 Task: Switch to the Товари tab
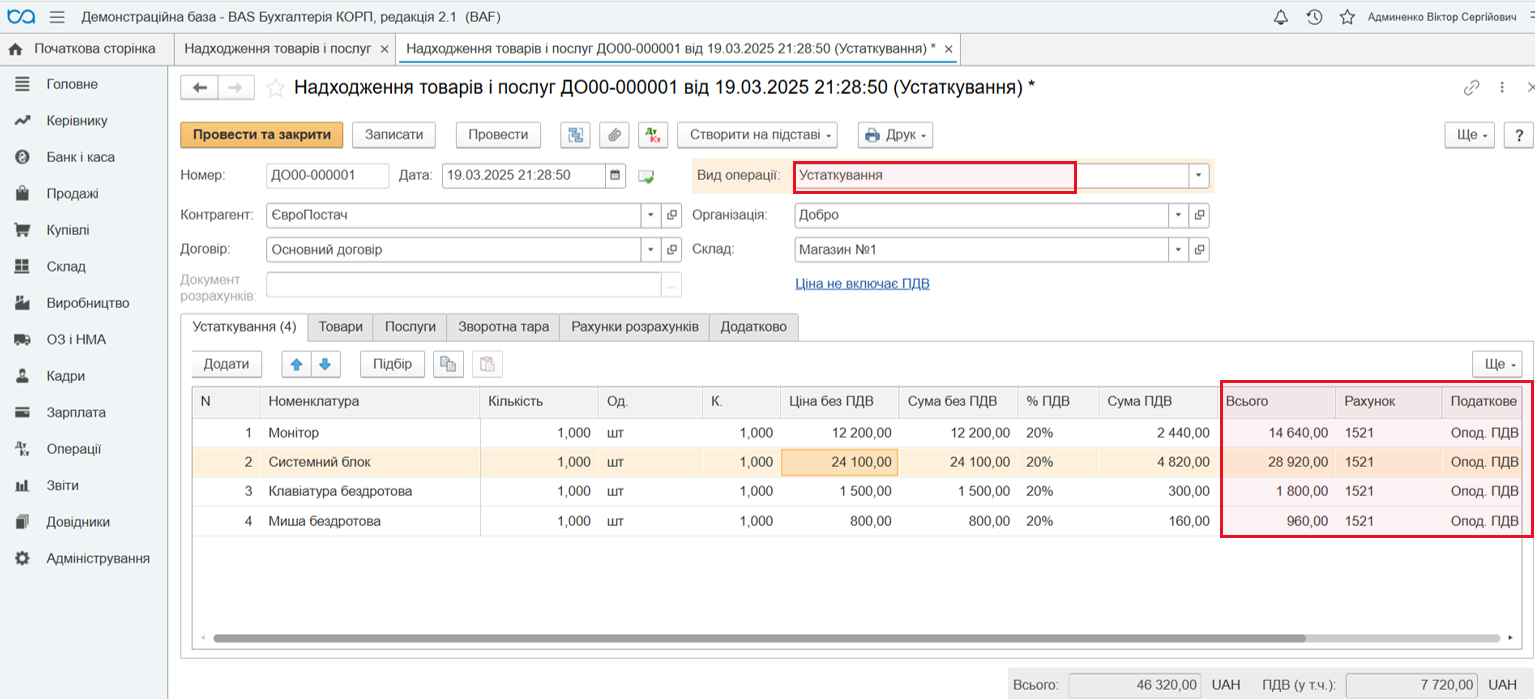tap(340, 327)
